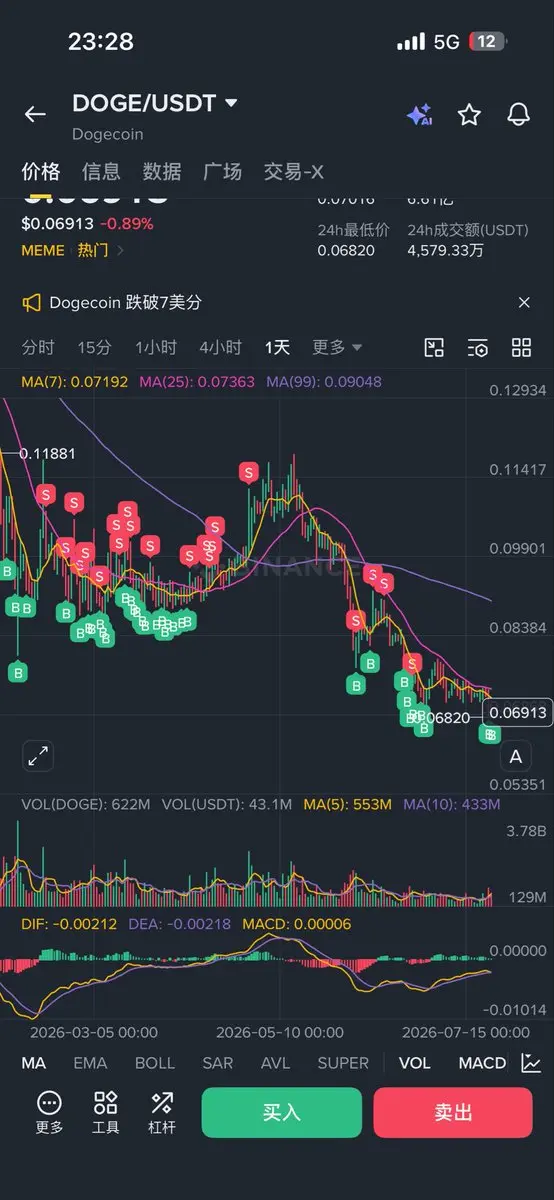Viewport: 554px width, 1200px height.
Task: Tap the megaphone announcement icon
Action: click(32, 302)
